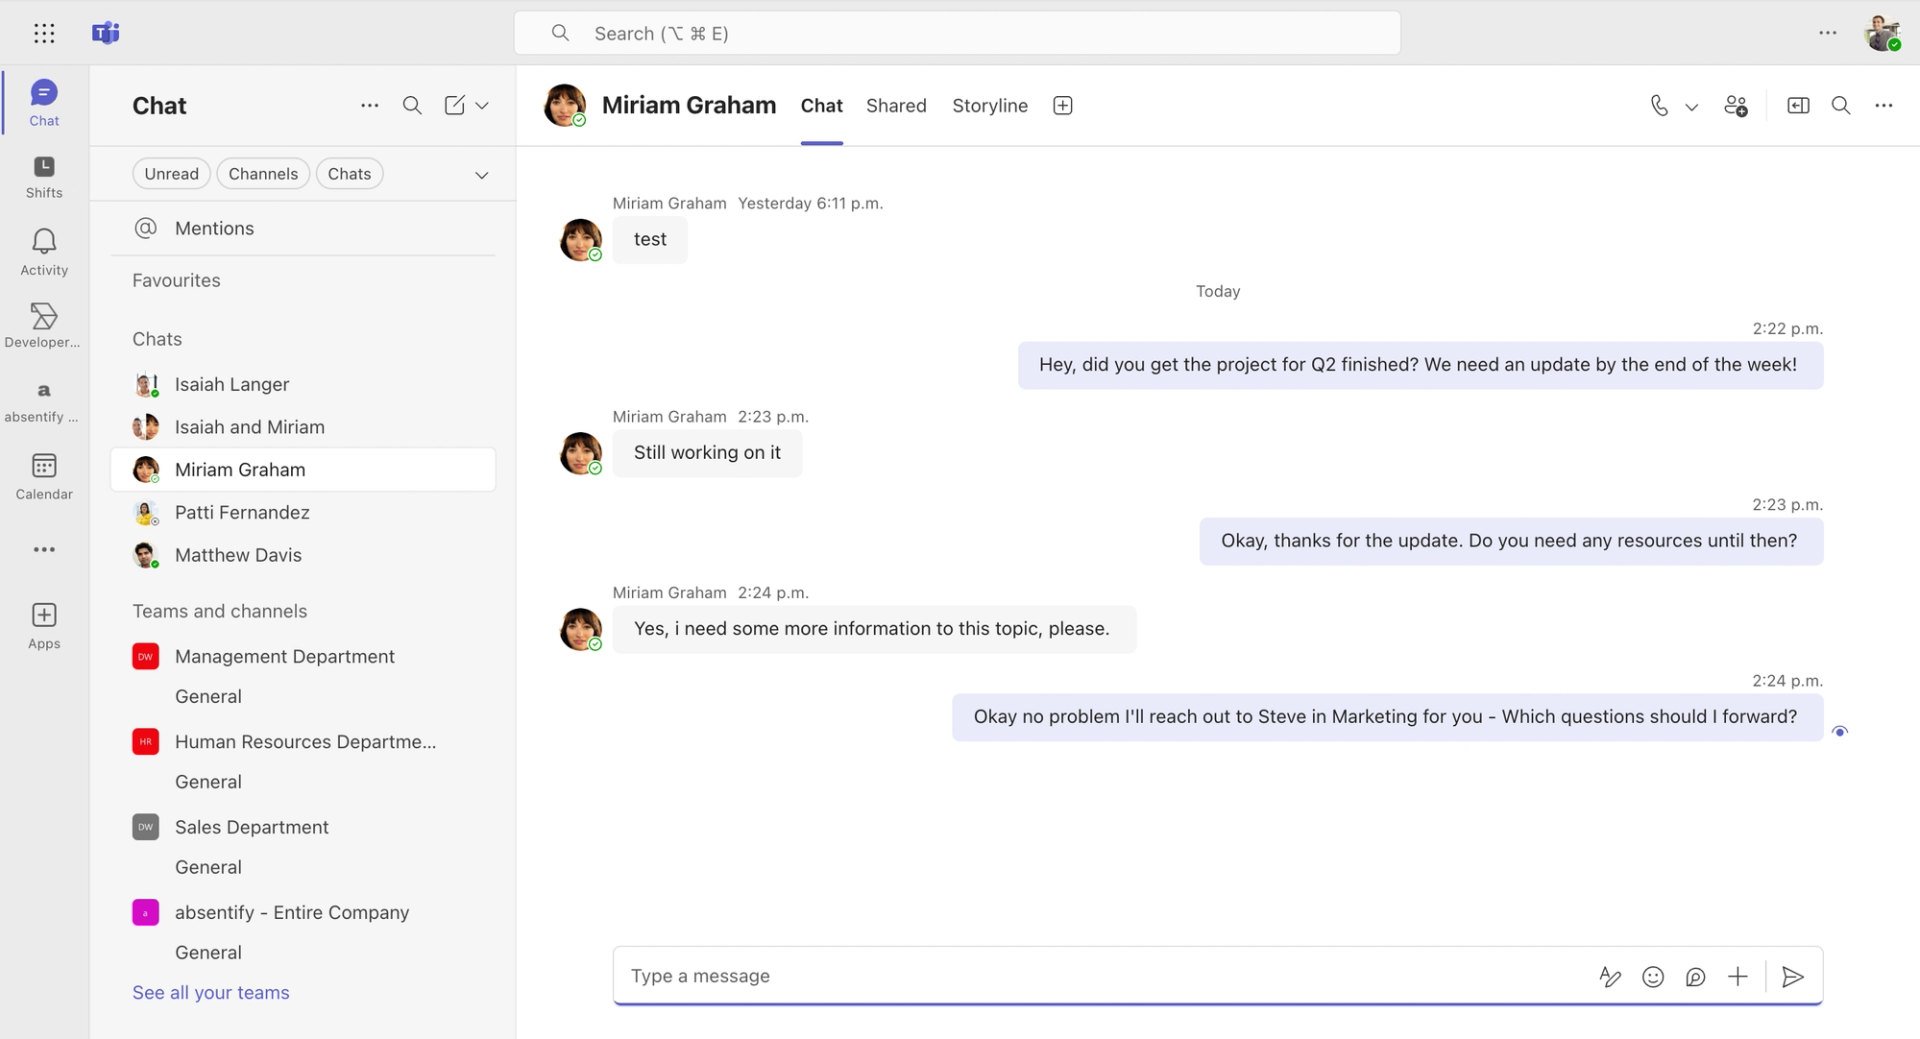Click the See all your teams link
Image resolution: width=1920 pixels, height=1039 pixels.
click(x=211, y=993)
